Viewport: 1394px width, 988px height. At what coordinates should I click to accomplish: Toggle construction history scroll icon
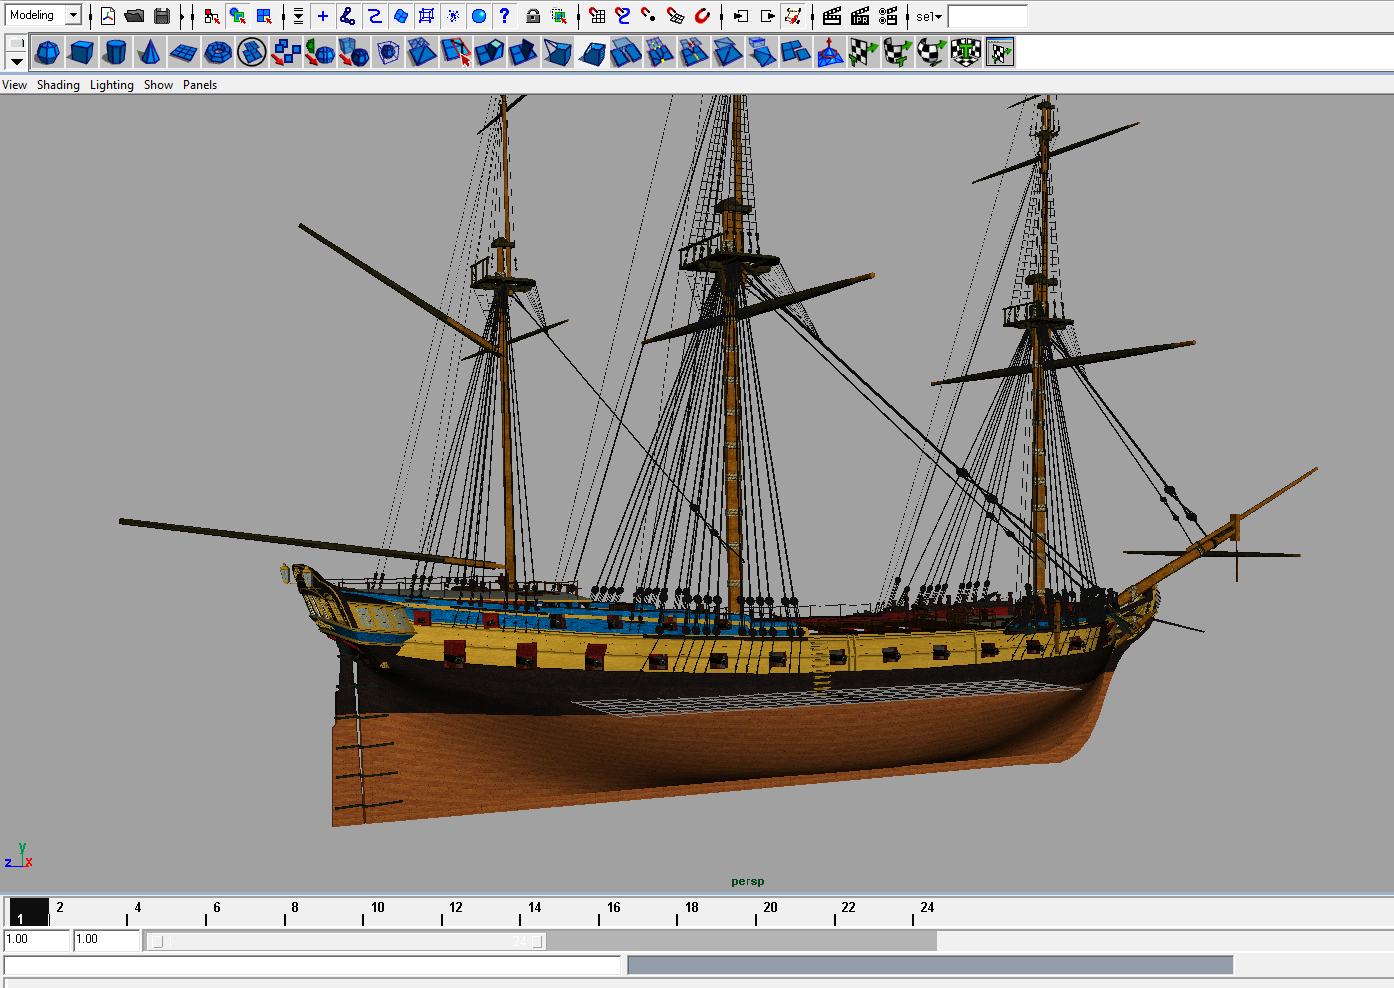(793, 16)
